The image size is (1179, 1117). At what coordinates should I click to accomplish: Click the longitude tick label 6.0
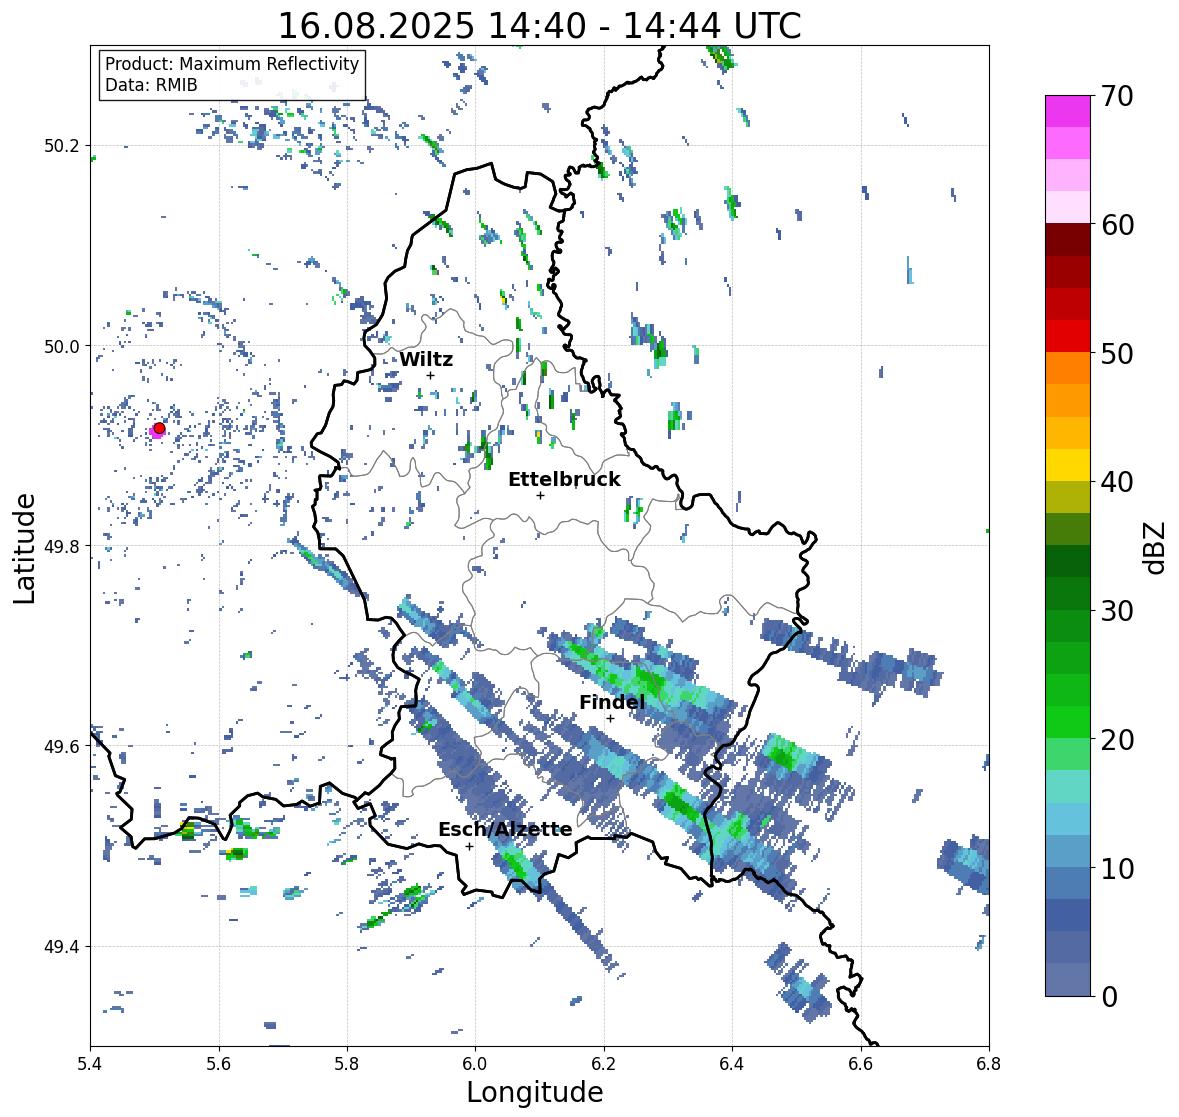(x=475, y=1063)
